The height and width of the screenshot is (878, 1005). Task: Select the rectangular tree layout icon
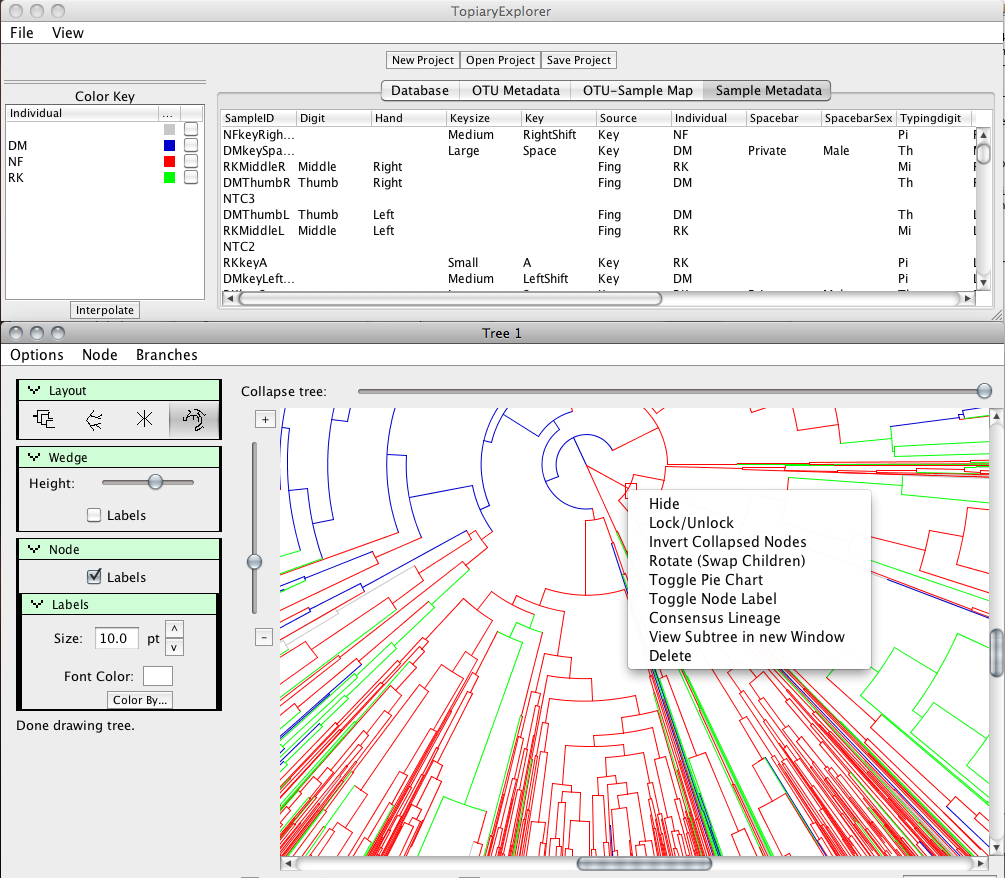click(44, 419)
